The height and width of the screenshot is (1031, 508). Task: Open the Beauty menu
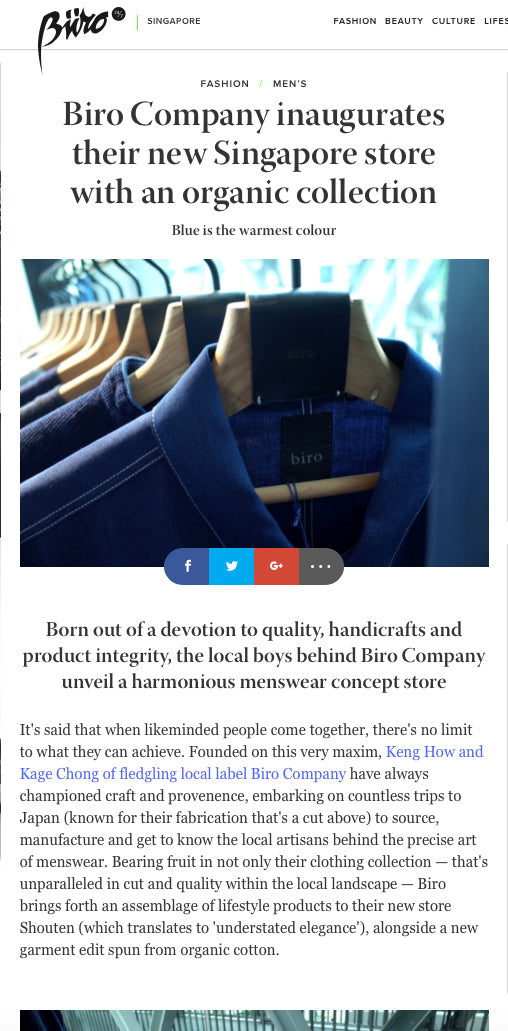404,21
